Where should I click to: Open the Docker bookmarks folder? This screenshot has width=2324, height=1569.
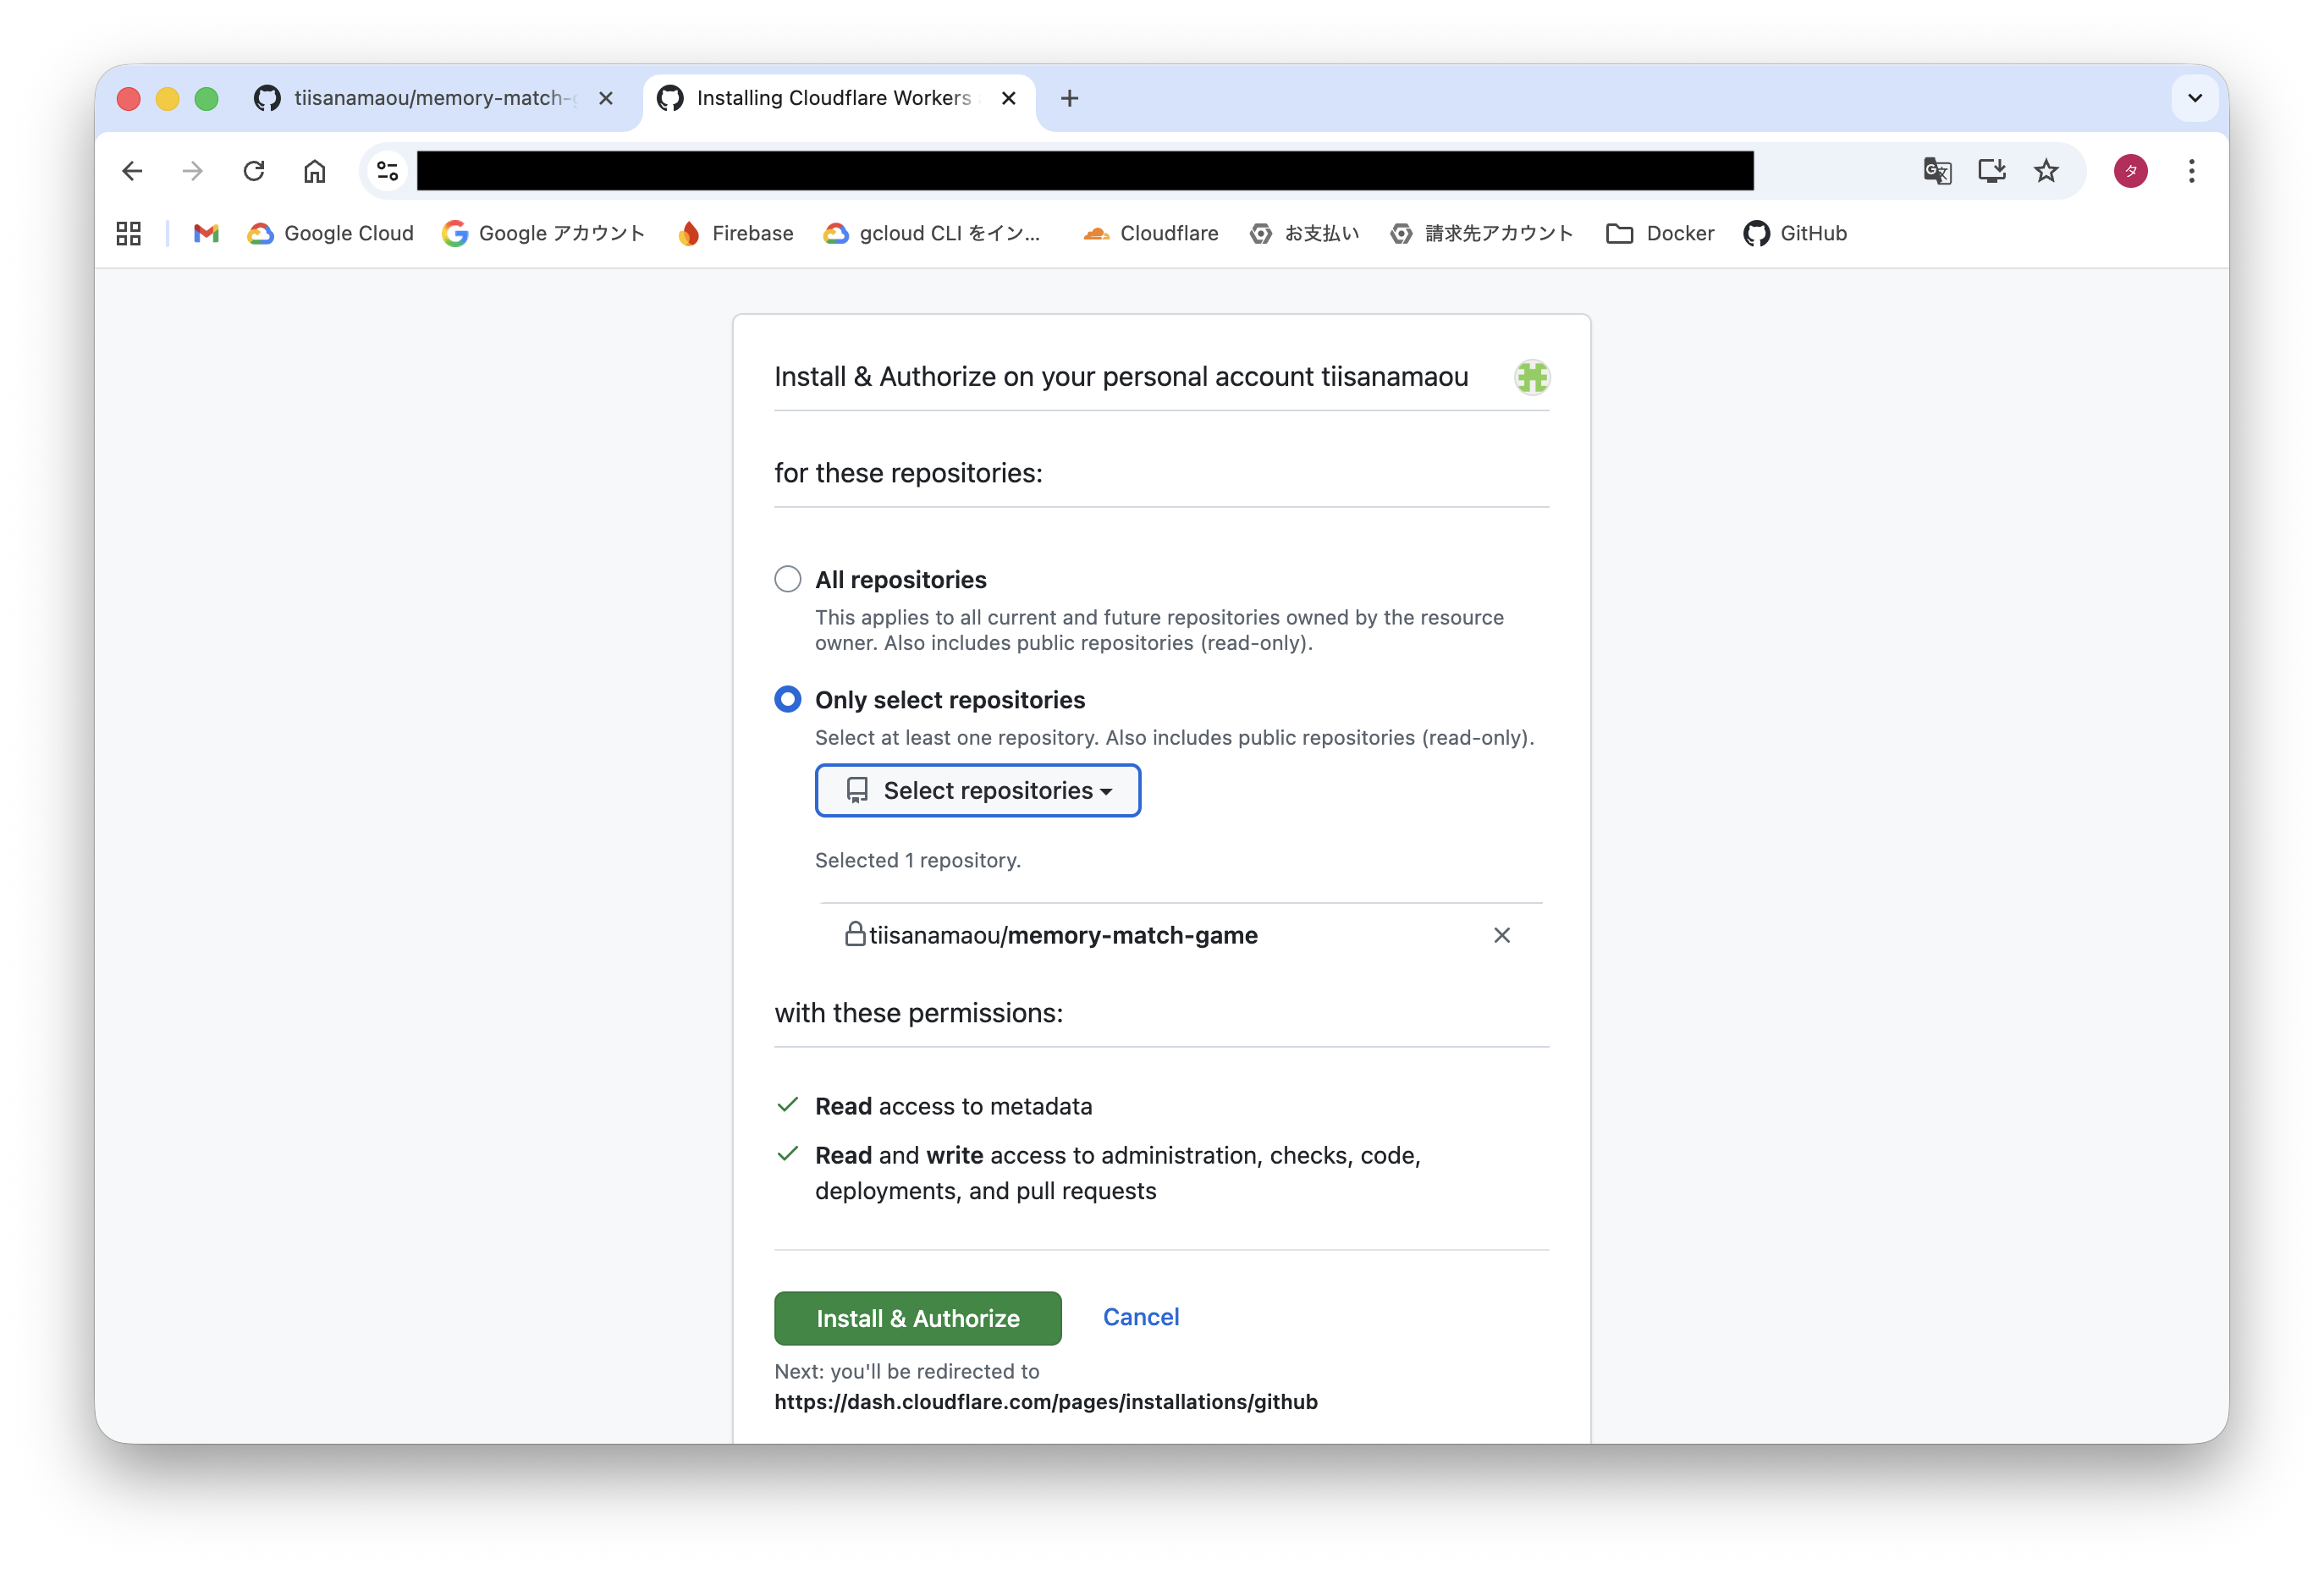pos(1660,233)
